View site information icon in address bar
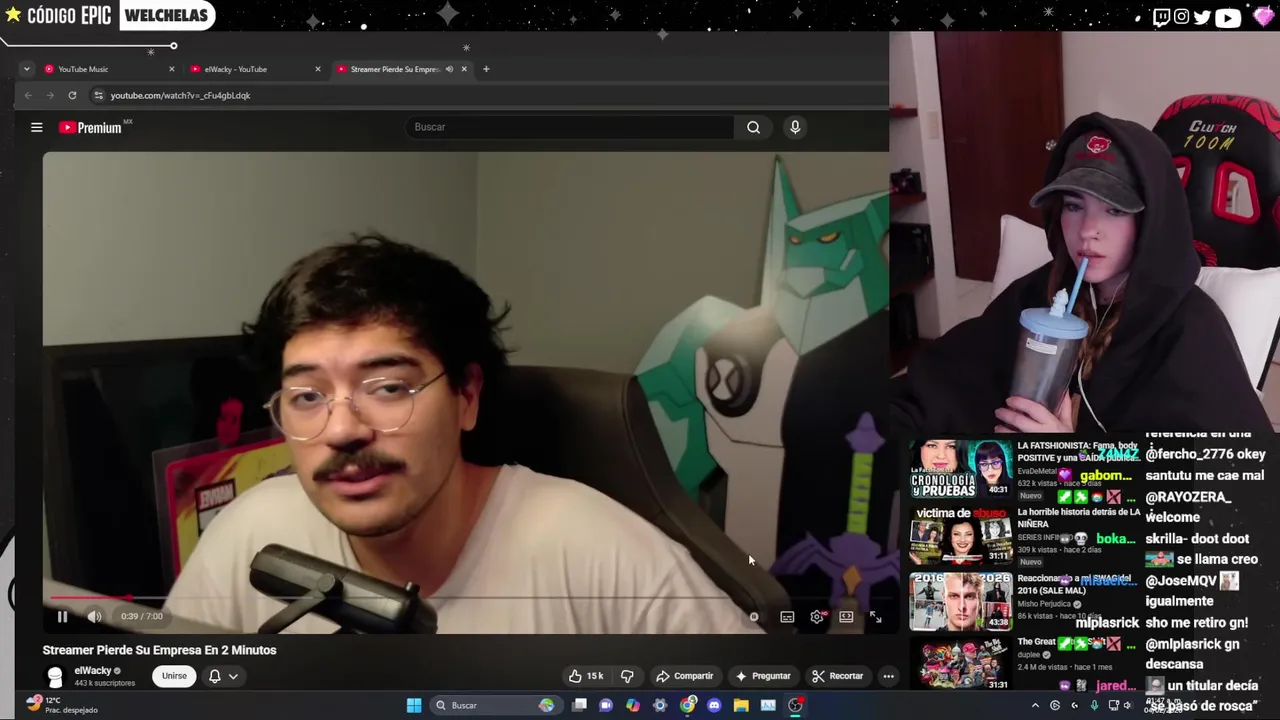 (98, 95)
